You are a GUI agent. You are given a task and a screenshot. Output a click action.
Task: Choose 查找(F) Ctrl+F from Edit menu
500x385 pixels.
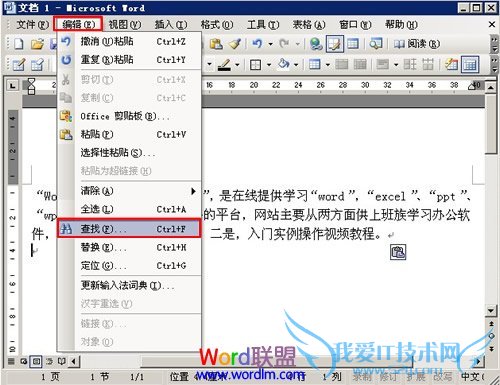tap(129, 228)
